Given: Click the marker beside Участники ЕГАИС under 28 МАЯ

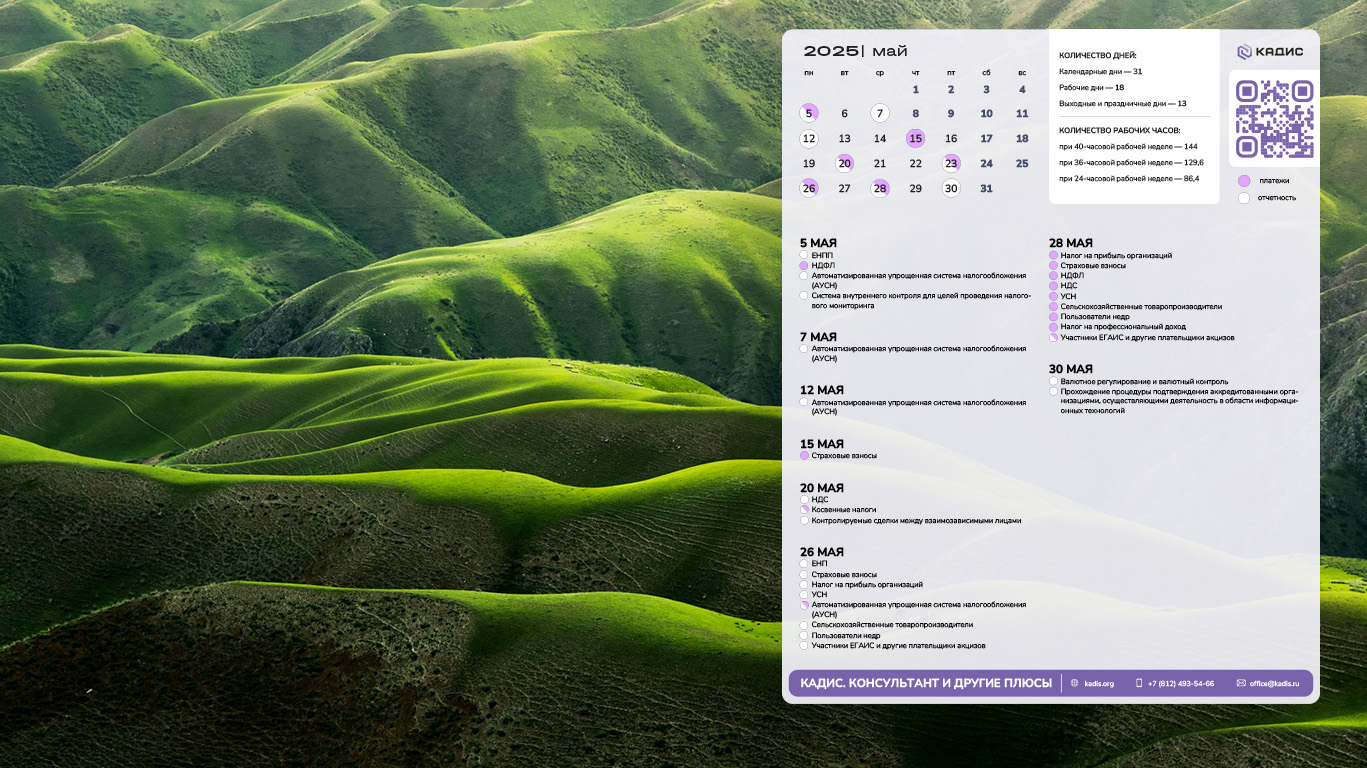Looking at the screenshot, I should (1053, 337).
